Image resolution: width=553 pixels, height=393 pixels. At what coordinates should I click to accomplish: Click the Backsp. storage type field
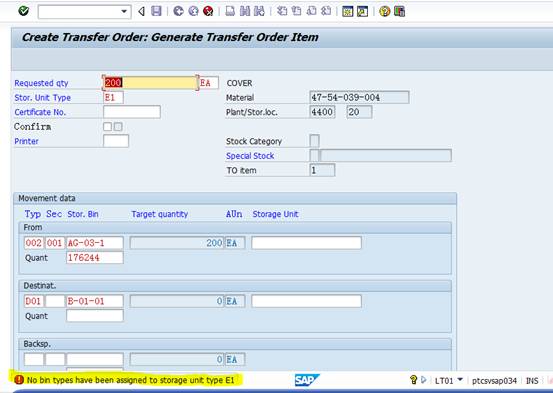tap(34, 359)
